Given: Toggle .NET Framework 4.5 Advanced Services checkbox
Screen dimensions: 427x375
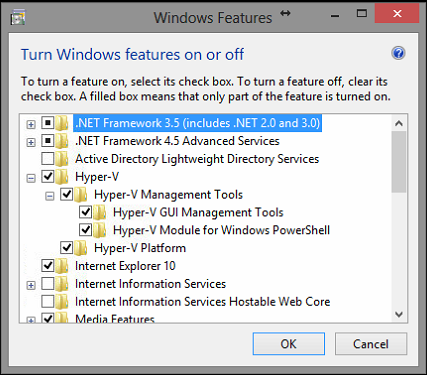Looking at the screenshot, I should click(48, 141).
